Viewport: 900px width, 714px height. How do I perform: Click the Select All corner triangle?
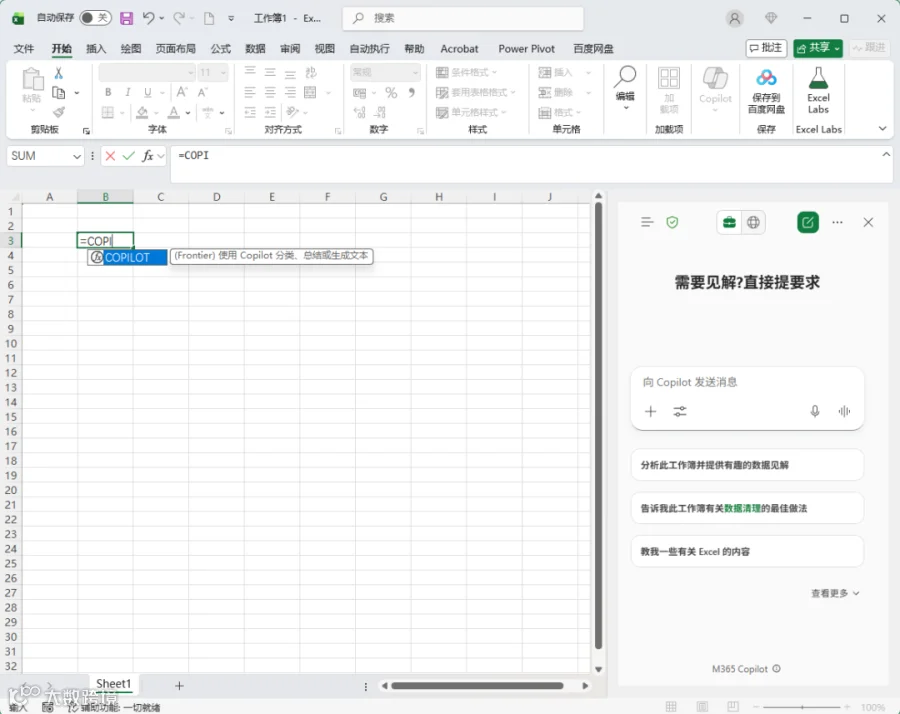[14, 197]
